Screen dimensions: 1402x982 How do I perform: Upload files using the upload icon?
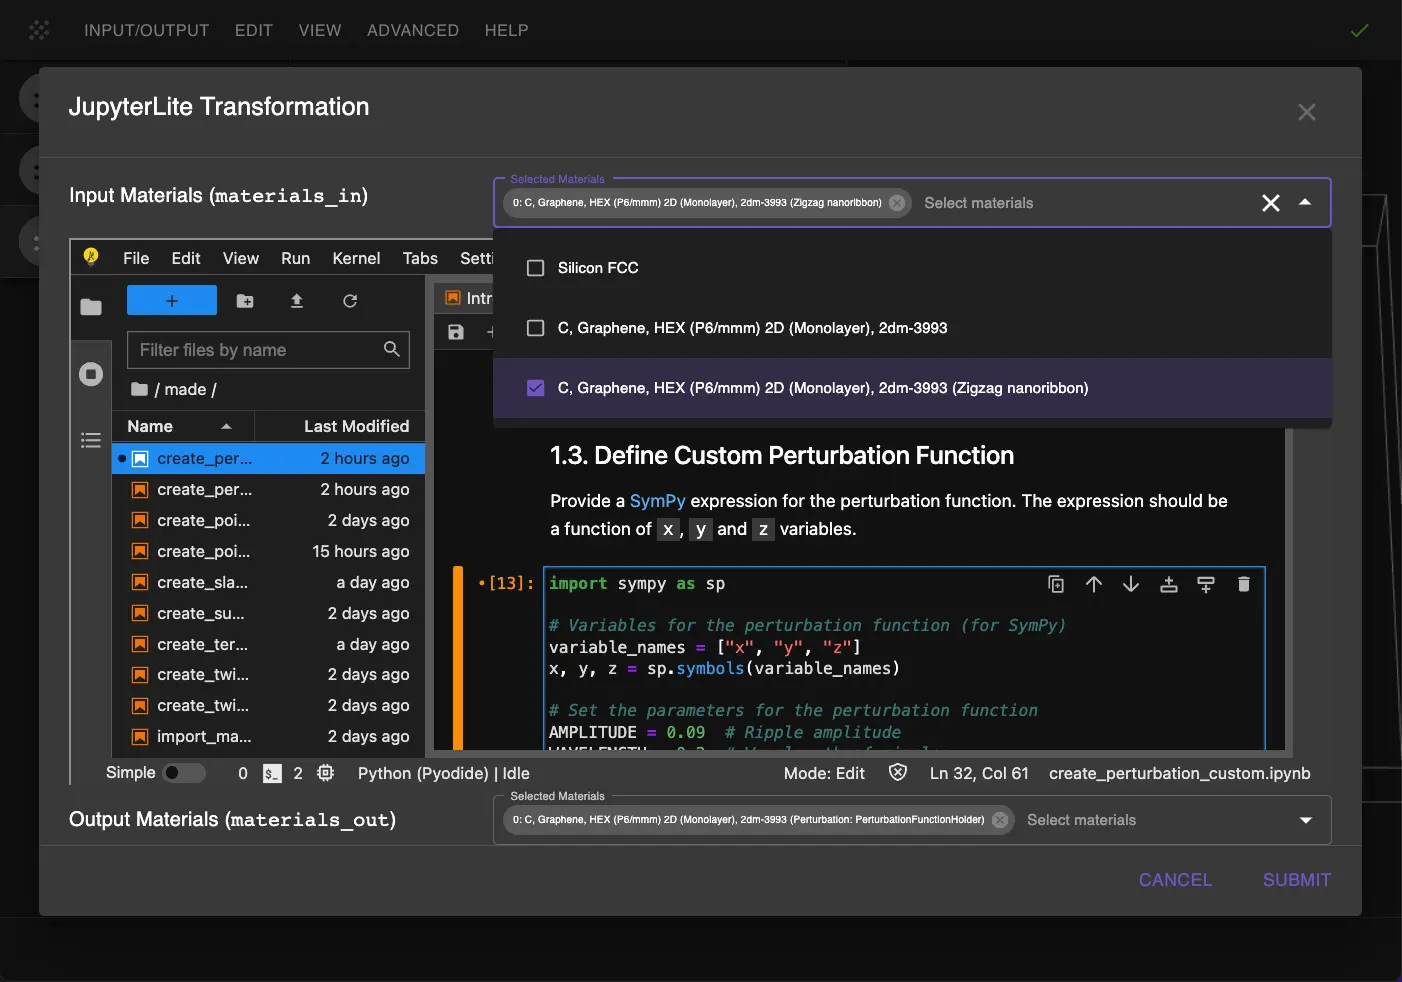(296, 300)
